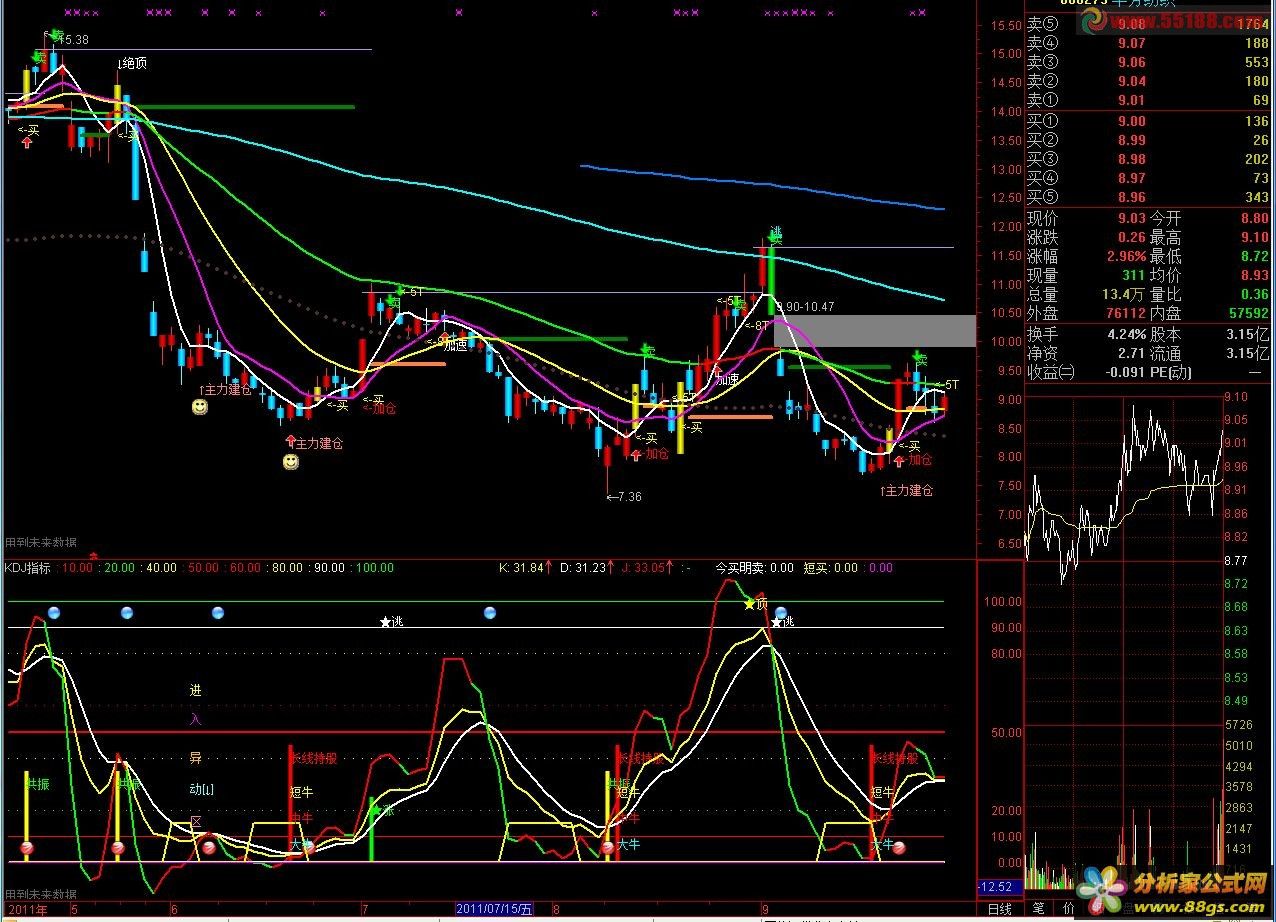Switch to the 价 price tab
Screen dimensions: 1276x922
pyautogui.click(x=1069, y=909)
